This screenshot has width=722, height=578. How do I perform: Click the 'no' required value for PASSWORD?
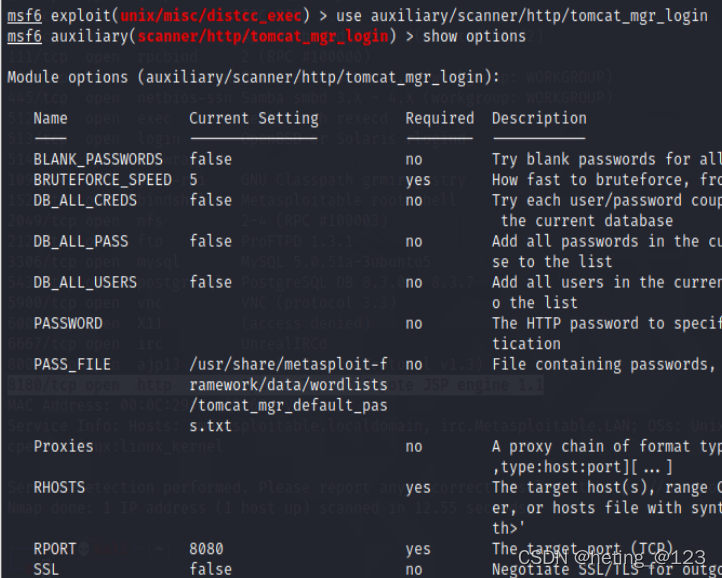(414, 324)
